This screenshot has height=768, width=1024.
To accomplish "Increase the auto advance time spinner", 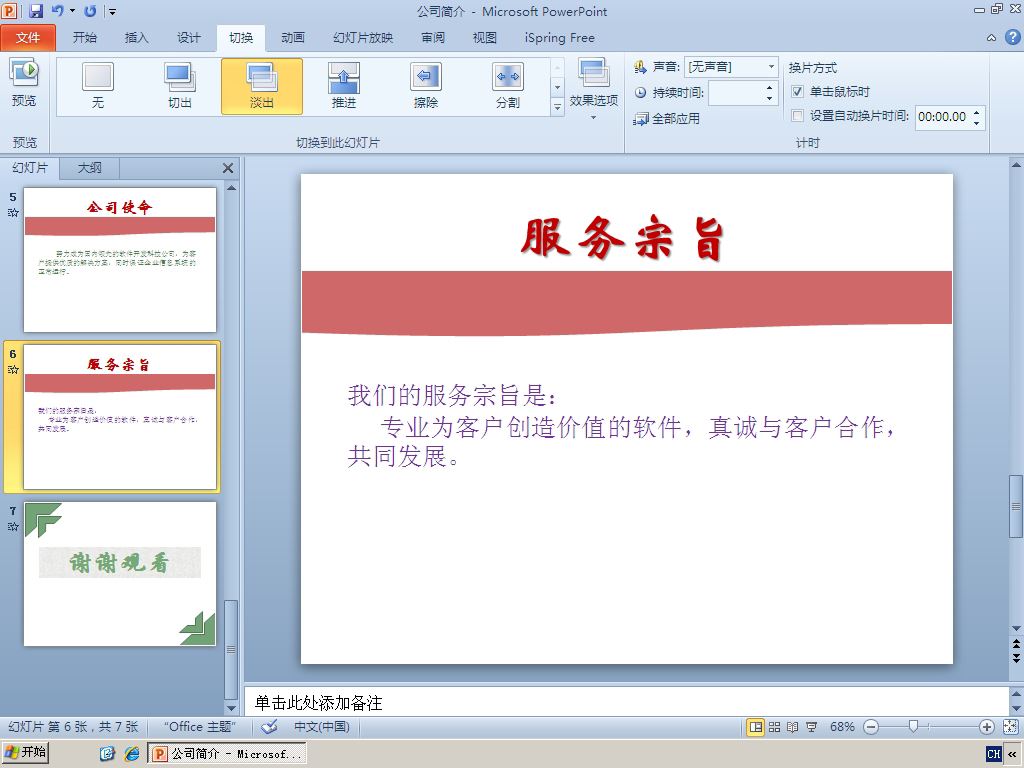I will click(976, 112).
